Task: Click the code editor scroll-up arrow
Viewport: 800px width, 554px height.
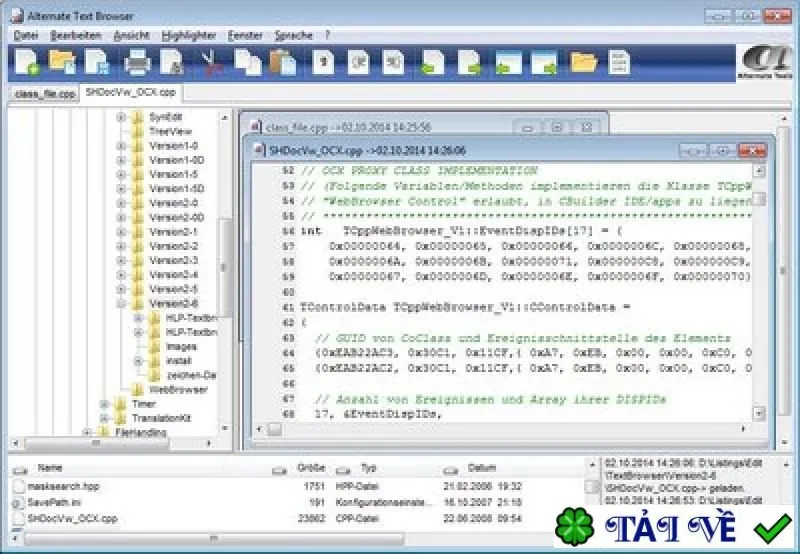Action: [759, 171]
